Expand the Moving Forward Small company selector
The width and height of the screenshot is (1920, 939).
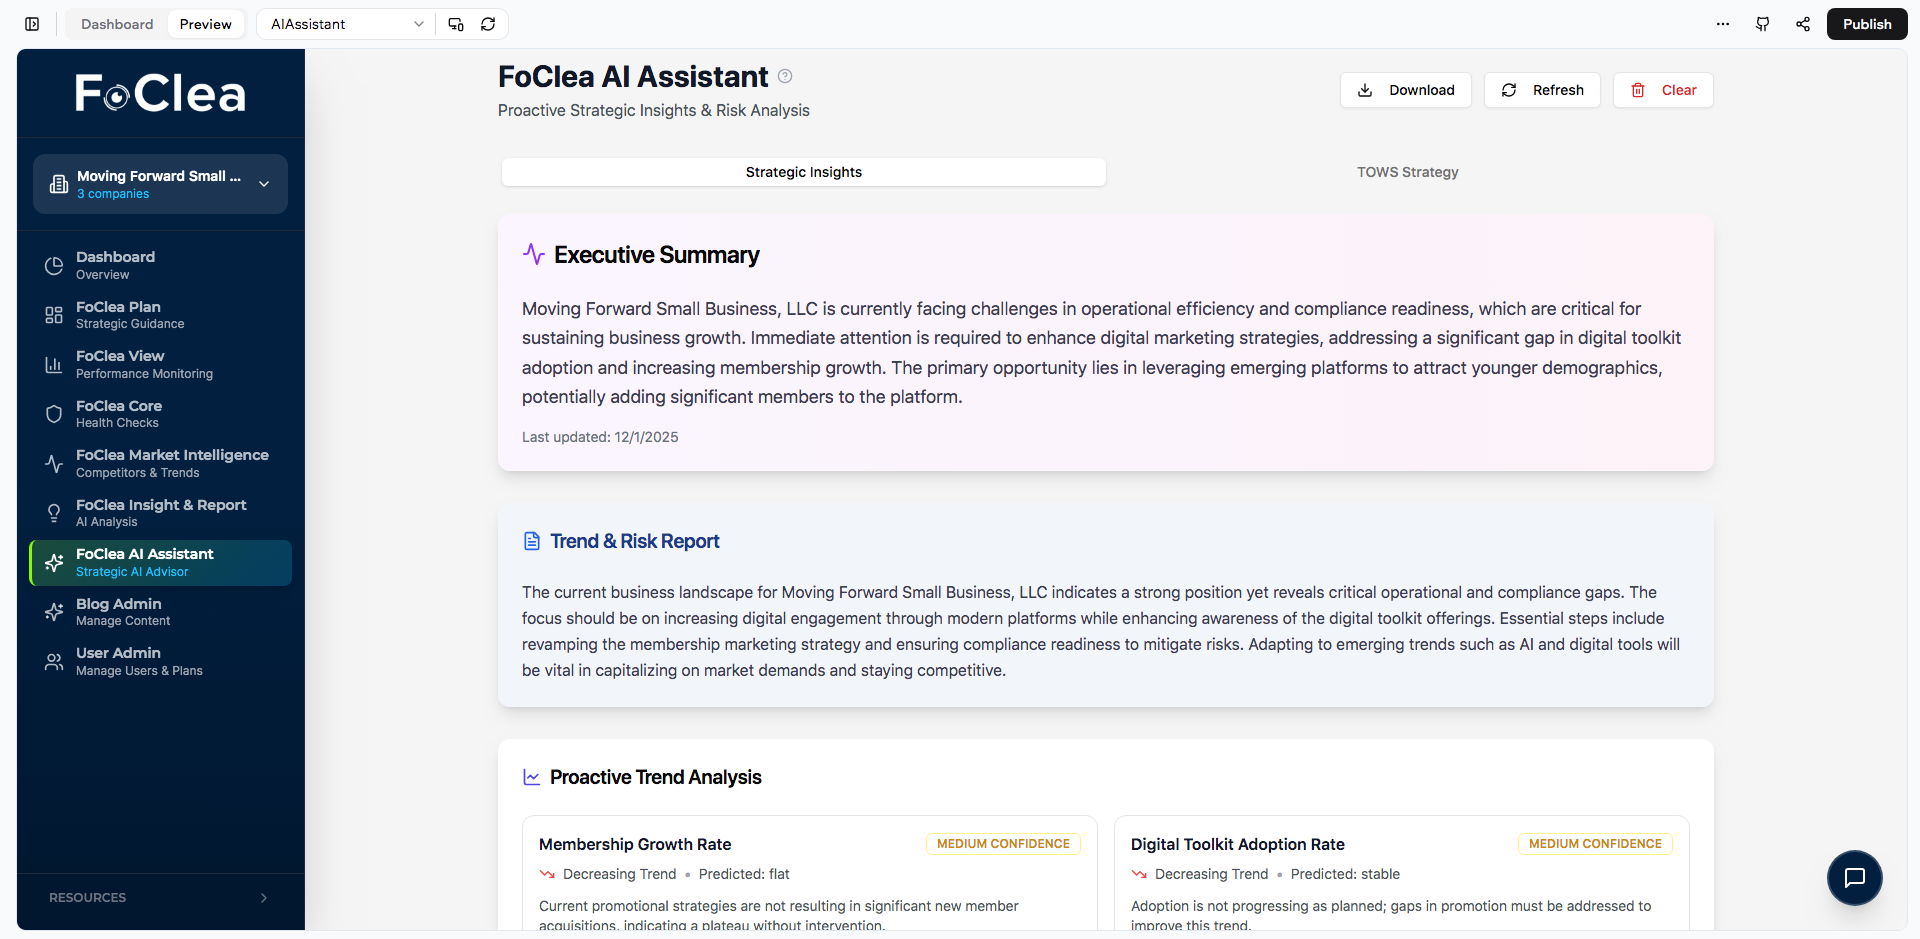pos(160,184)
